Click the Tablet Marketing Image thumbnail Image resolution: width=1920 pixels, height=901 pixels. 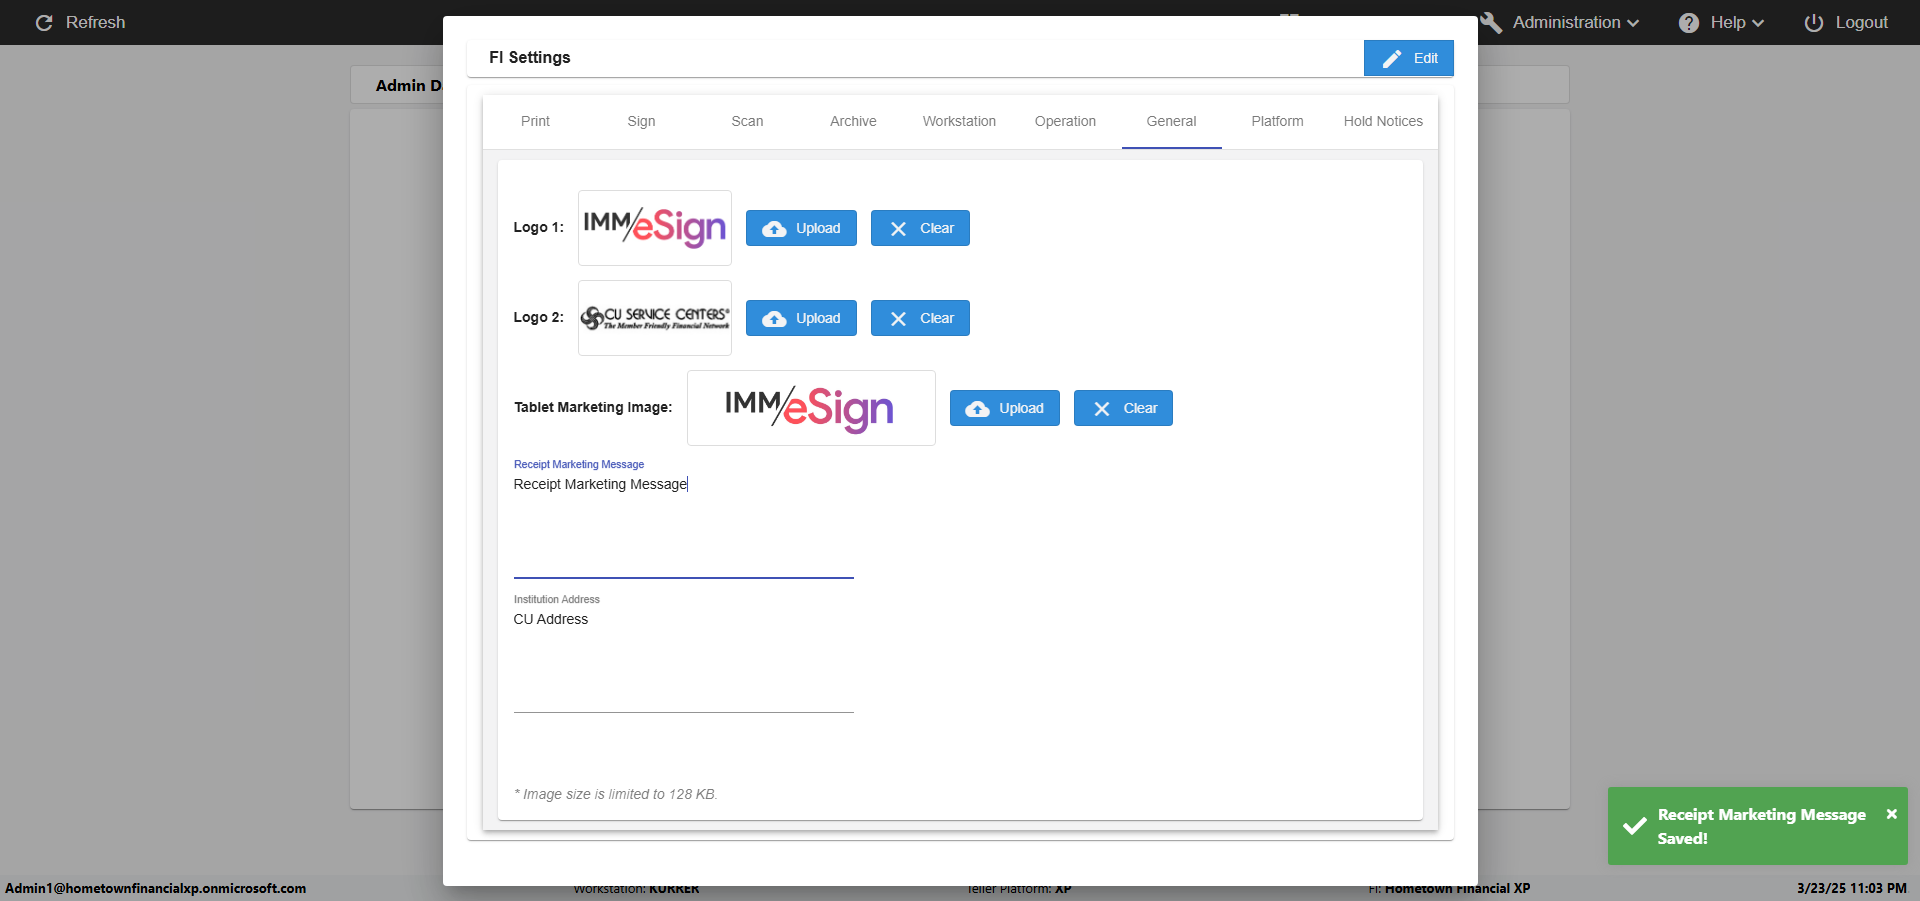tap(811, 408)
